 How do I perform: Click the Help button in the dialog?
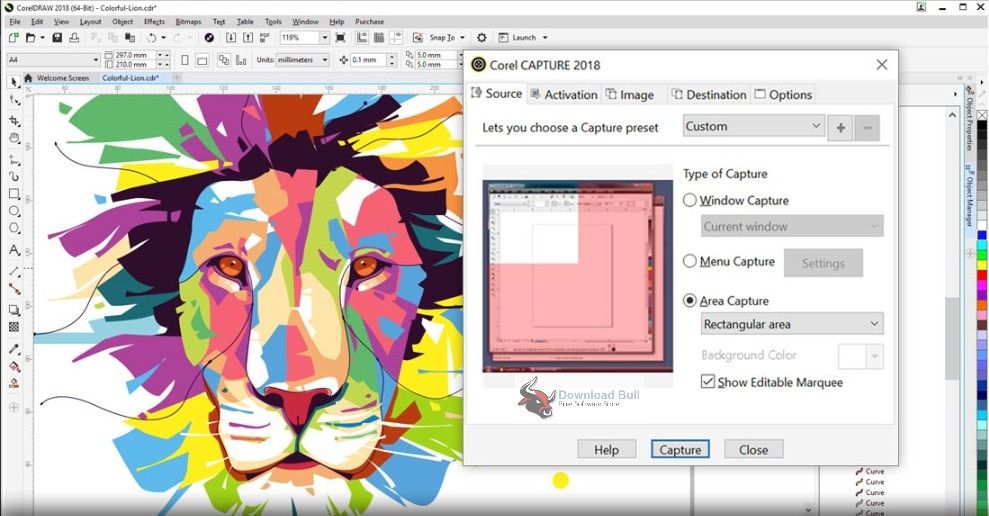click(606, 450)
